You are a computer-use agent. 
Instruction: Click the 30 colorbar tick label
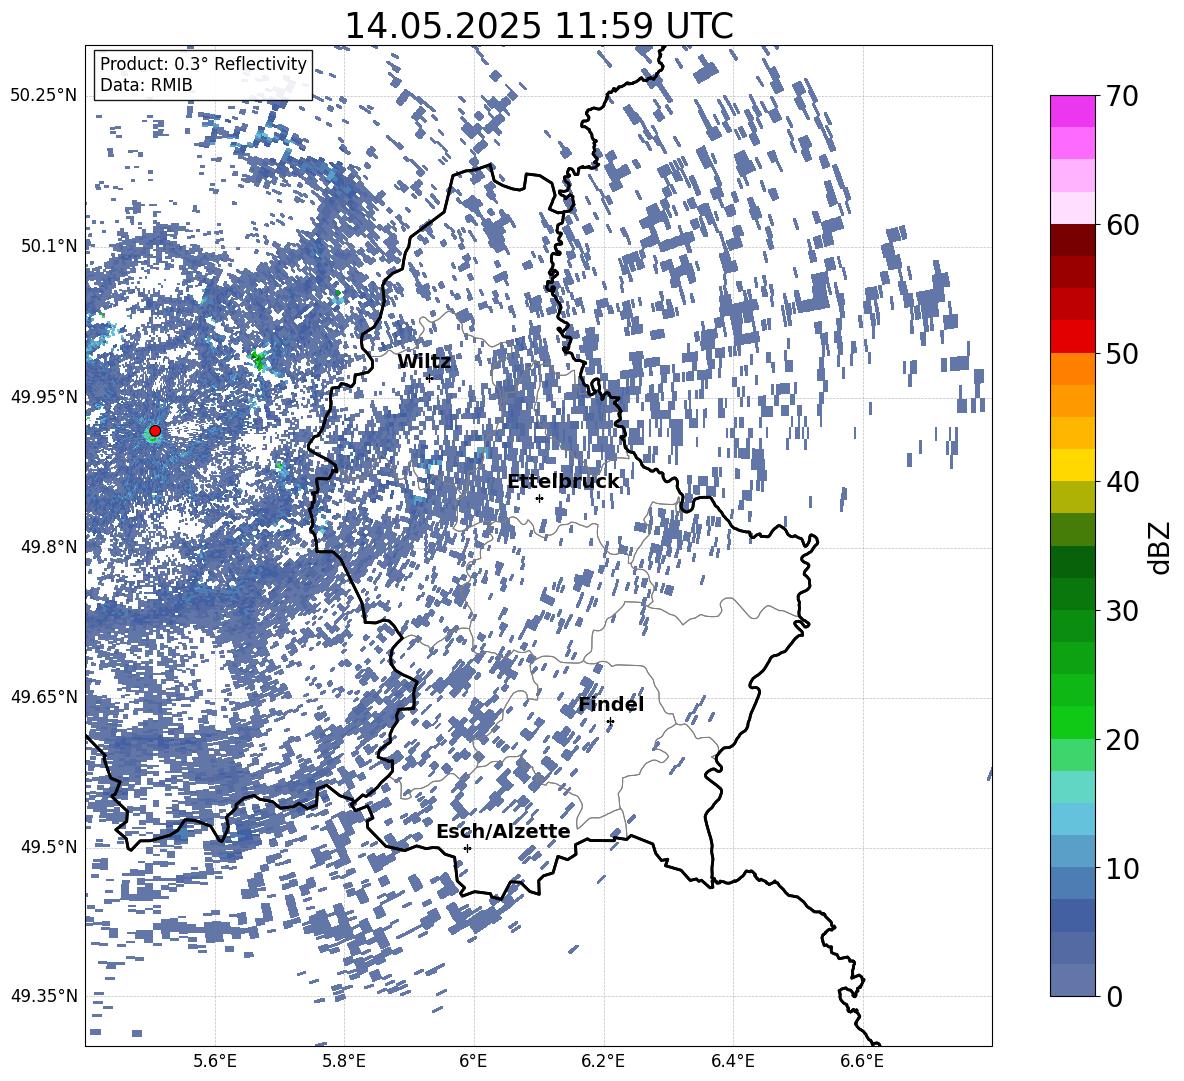click(1123, 610)
